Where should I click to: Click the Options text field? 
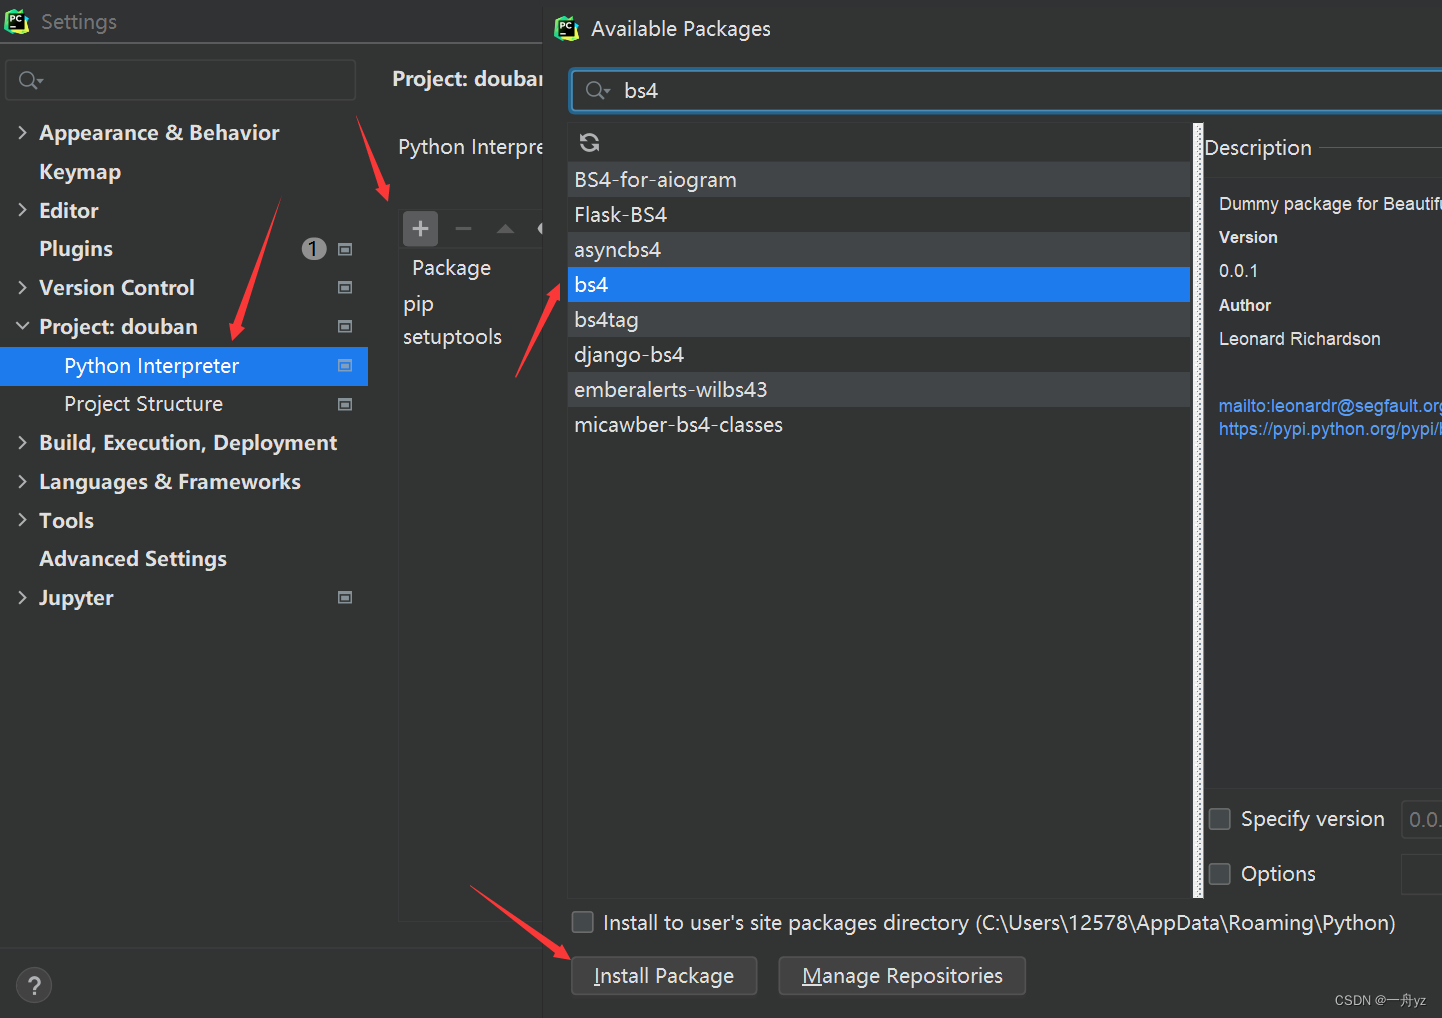(x=1422, y=874)
